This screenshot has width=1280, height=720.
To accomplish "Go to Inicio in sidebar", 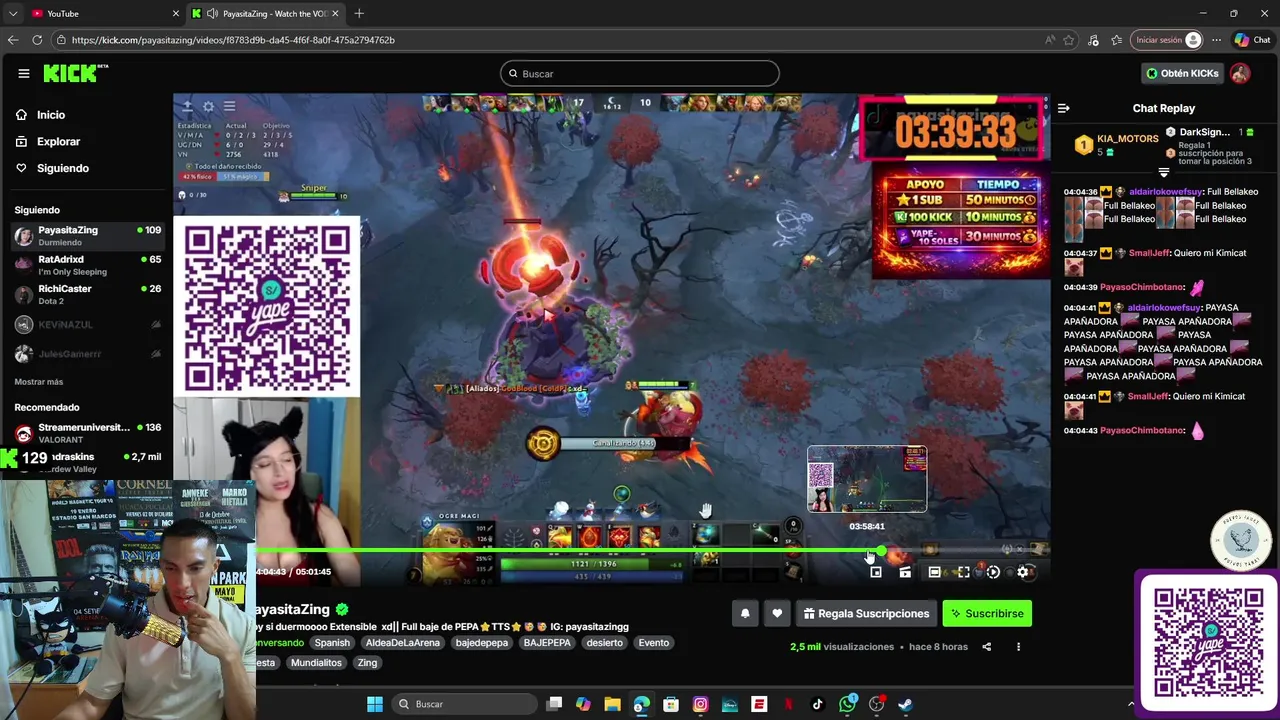I will (51, 115).
